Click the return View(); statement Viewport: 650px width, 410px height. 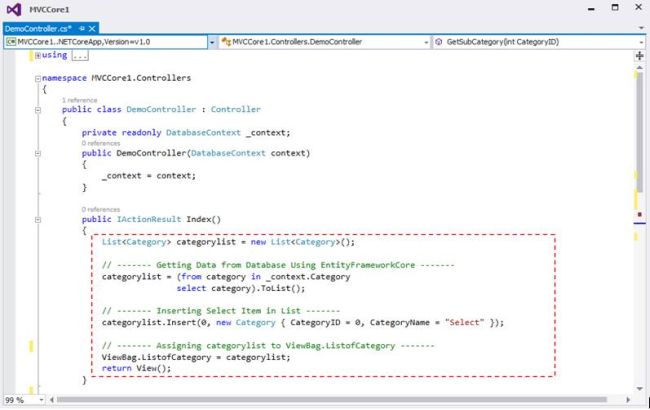(x=136, y=368)
